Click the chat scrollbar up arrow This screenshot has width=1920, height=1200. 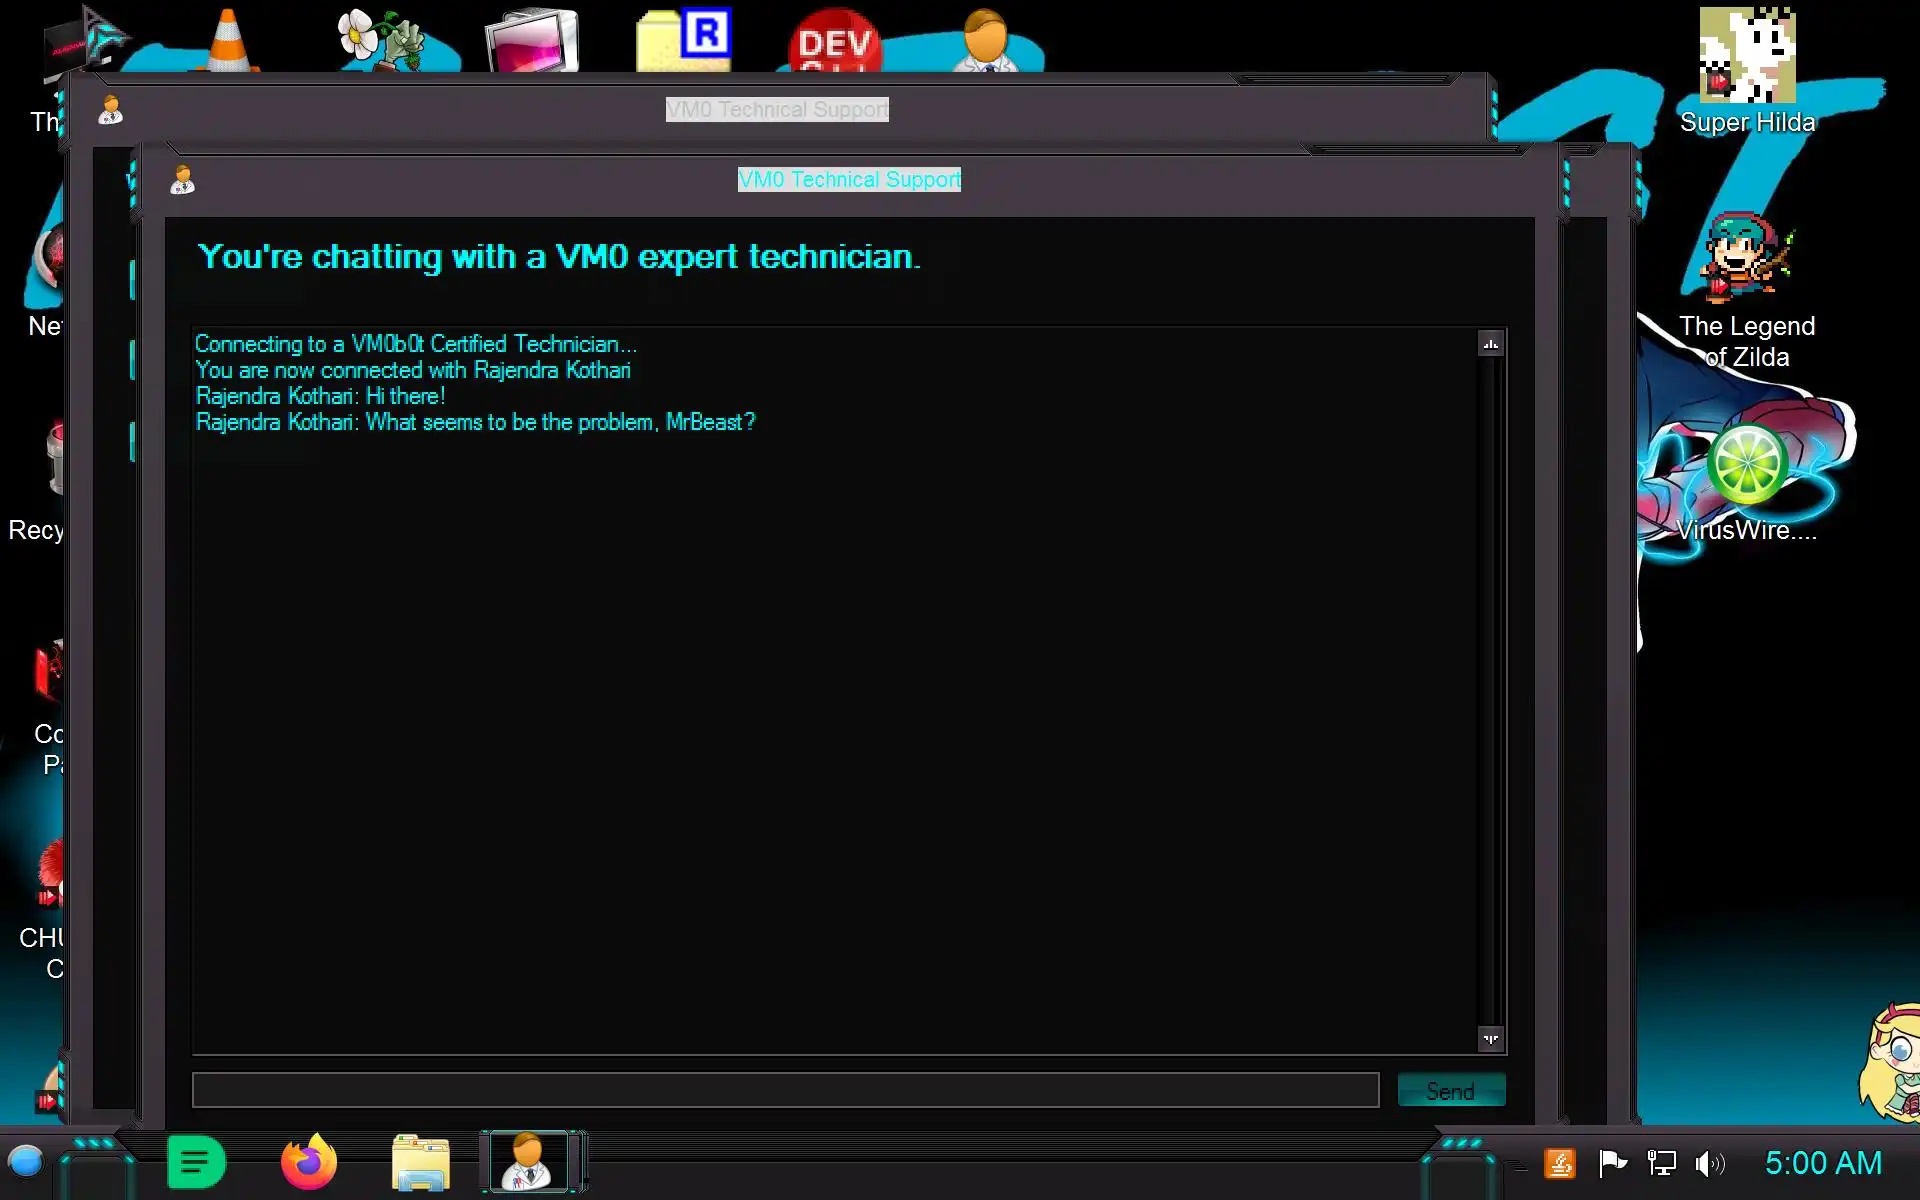click(x=1490, y=344)
